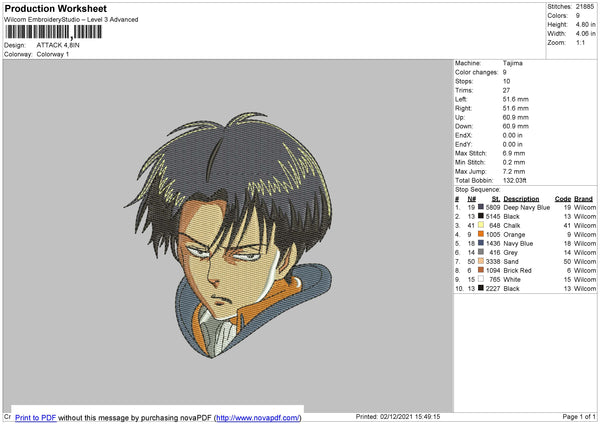The image size is (600, 424).
Task: Click the embroidered character design preview
Action: pos(229,235)
